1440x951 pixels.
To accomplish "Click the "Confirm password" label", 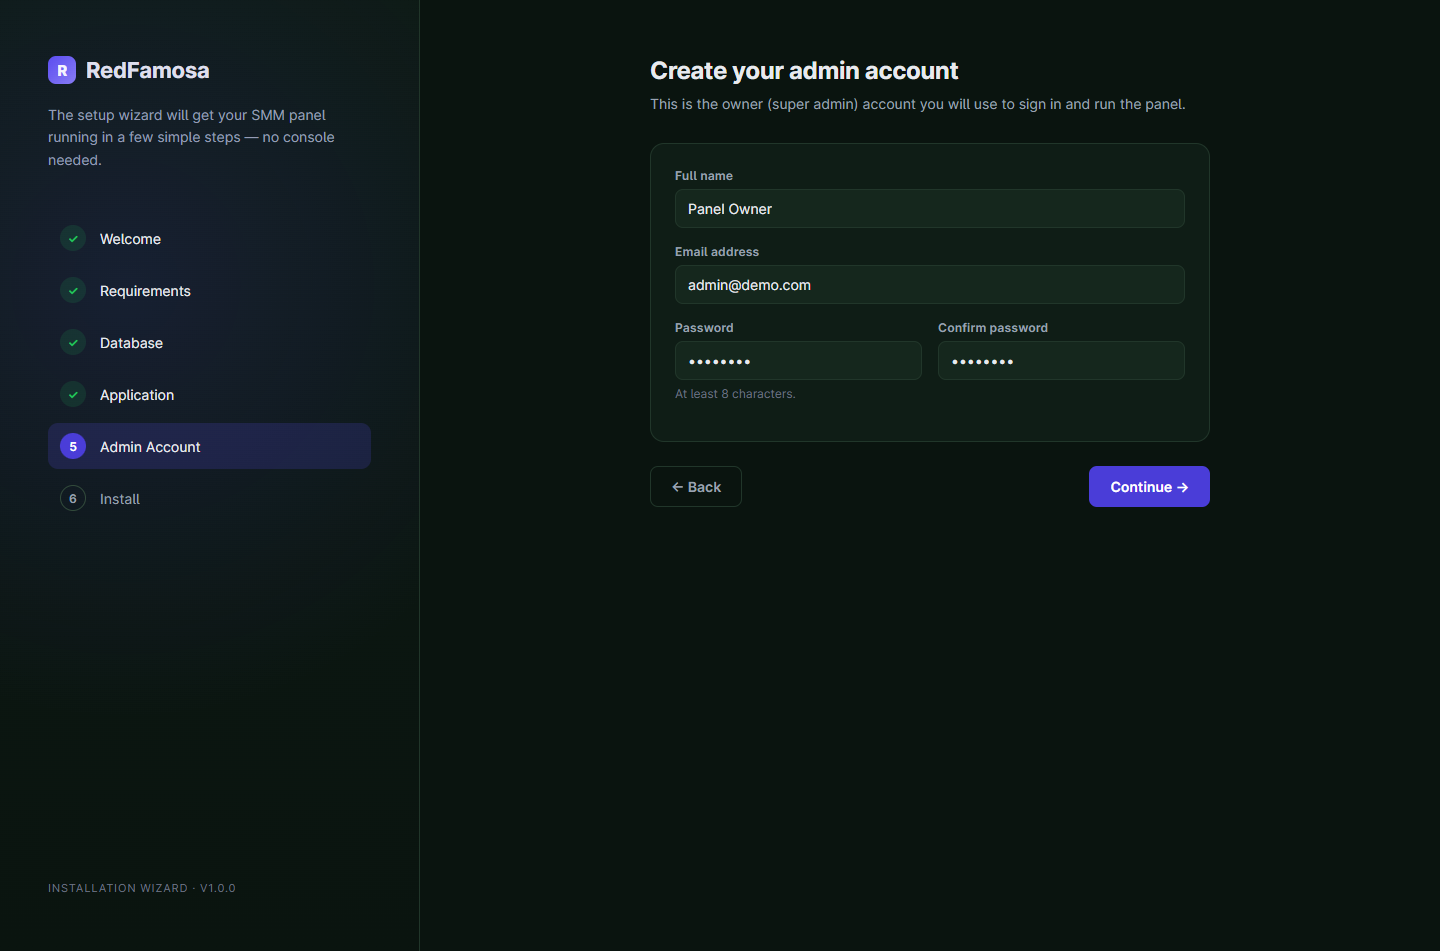I will click(993, 327).
